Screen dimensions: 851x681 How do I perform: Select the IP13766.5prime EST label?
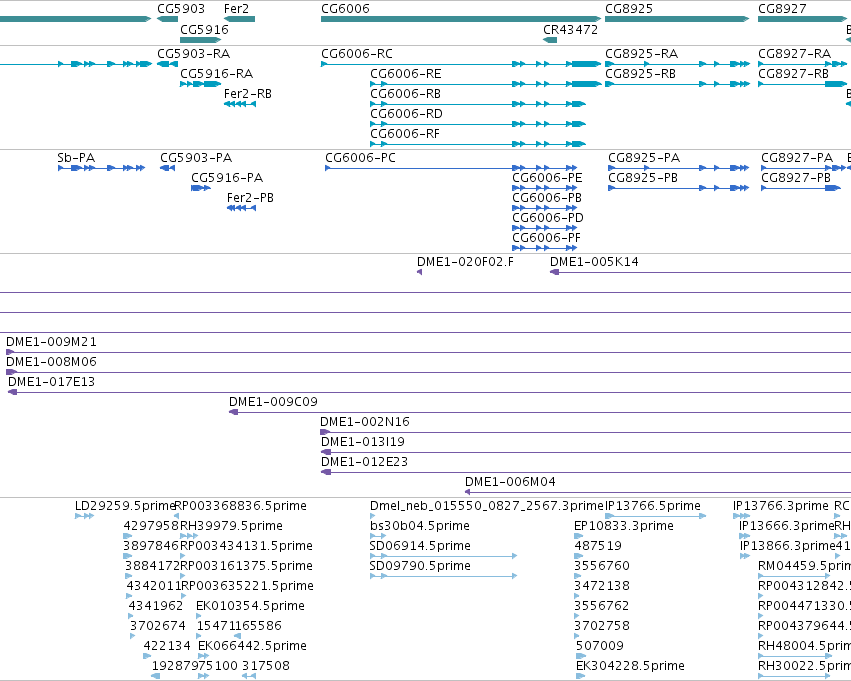(x=652, y=506)
